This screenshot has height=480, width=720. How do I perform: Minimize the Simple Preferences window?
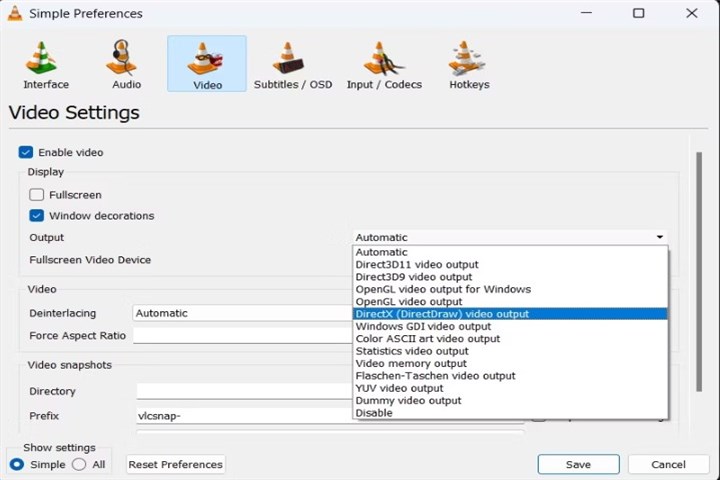click(x=586, y=13)
